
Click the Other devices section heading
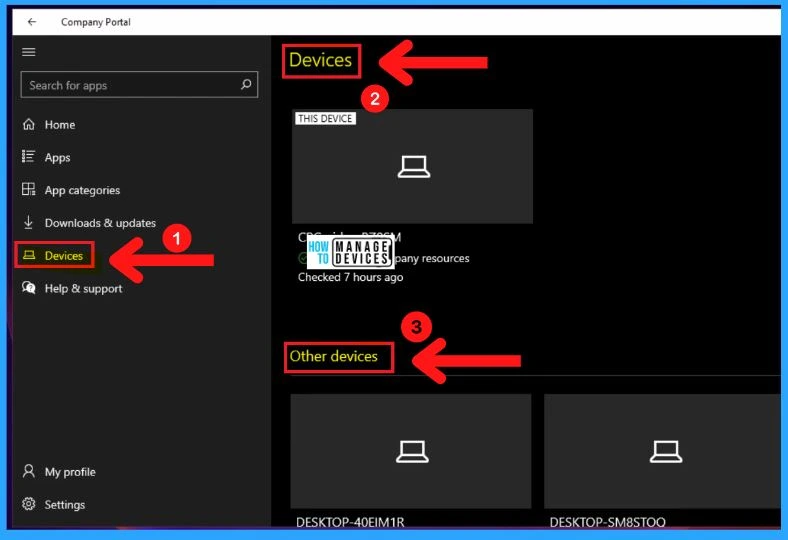[x=334, y=356]
